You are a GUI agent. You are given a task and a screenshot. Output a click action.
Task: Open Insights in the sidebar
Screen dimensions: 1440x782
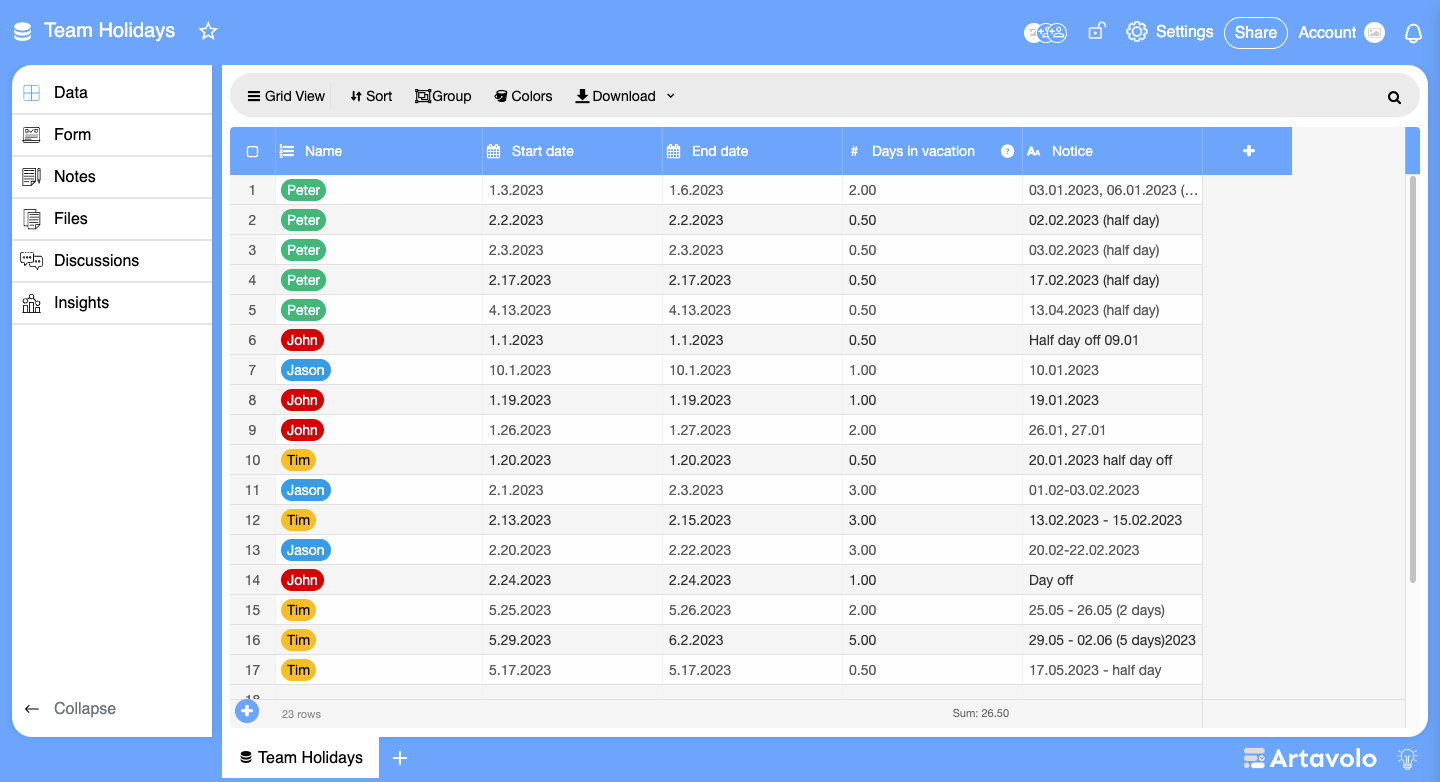click(x=112, y=303)
